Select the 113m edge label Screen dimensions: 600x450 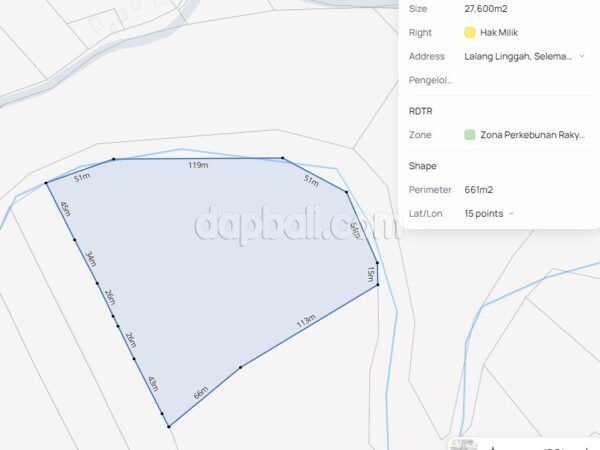pos(306,321)
